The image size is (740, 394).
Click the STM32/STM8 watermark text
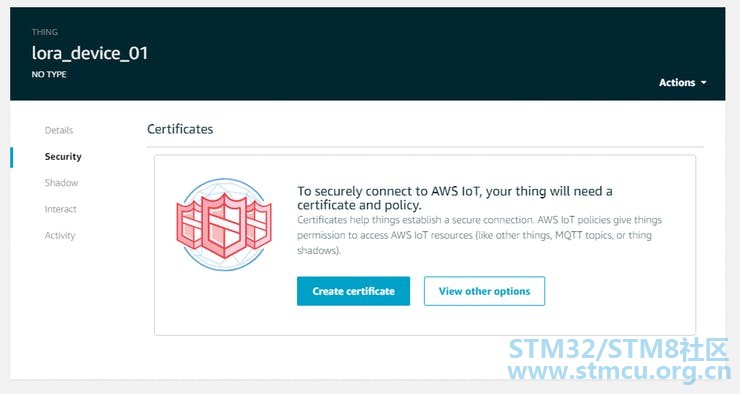[x=619, y=350]
